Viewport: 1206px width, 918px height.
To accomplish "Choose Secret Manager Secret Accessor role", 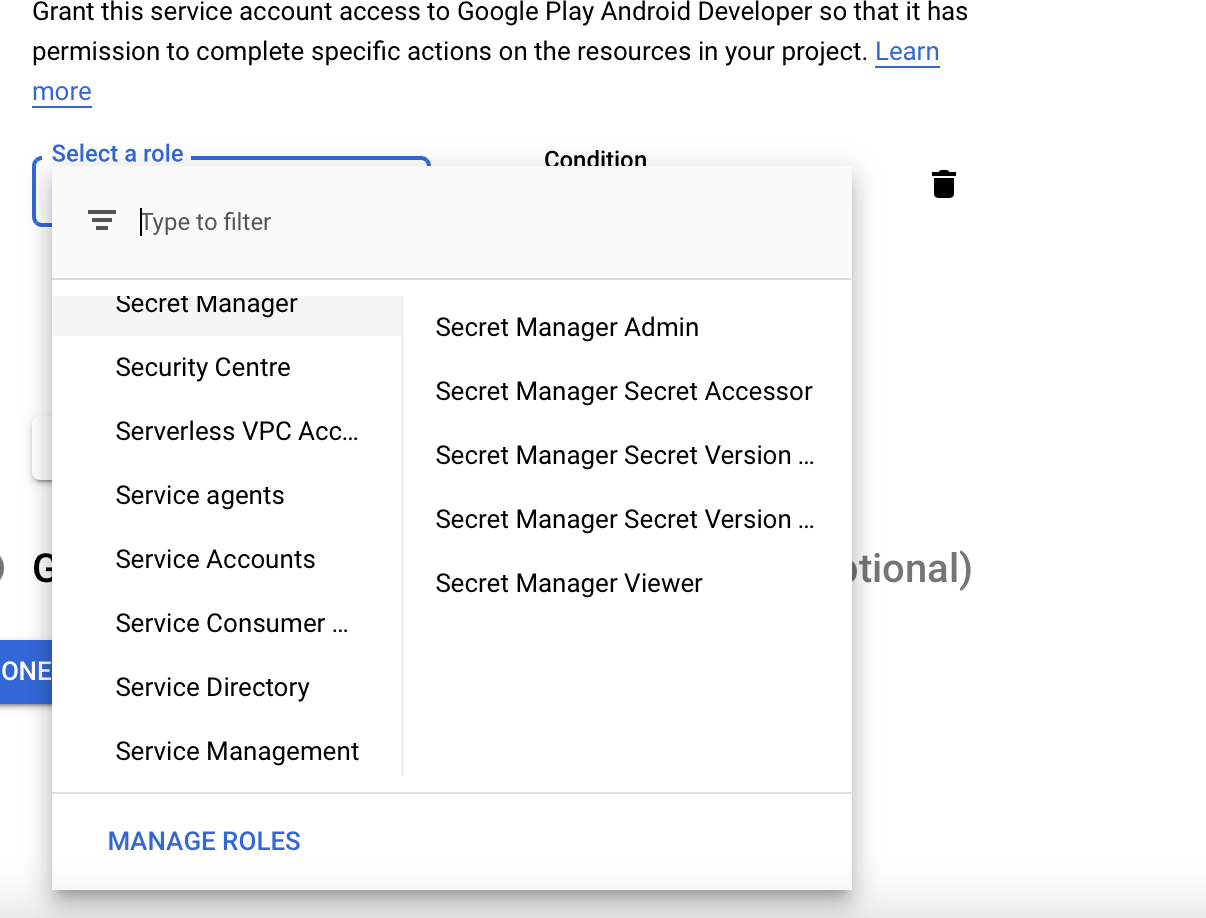I will (x=624, y=391).
